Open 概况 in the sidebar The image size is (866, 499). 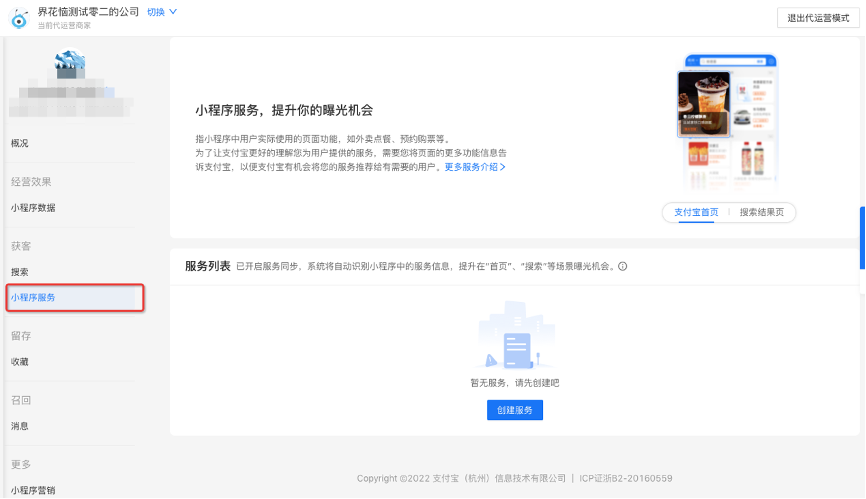click(19, 143)
